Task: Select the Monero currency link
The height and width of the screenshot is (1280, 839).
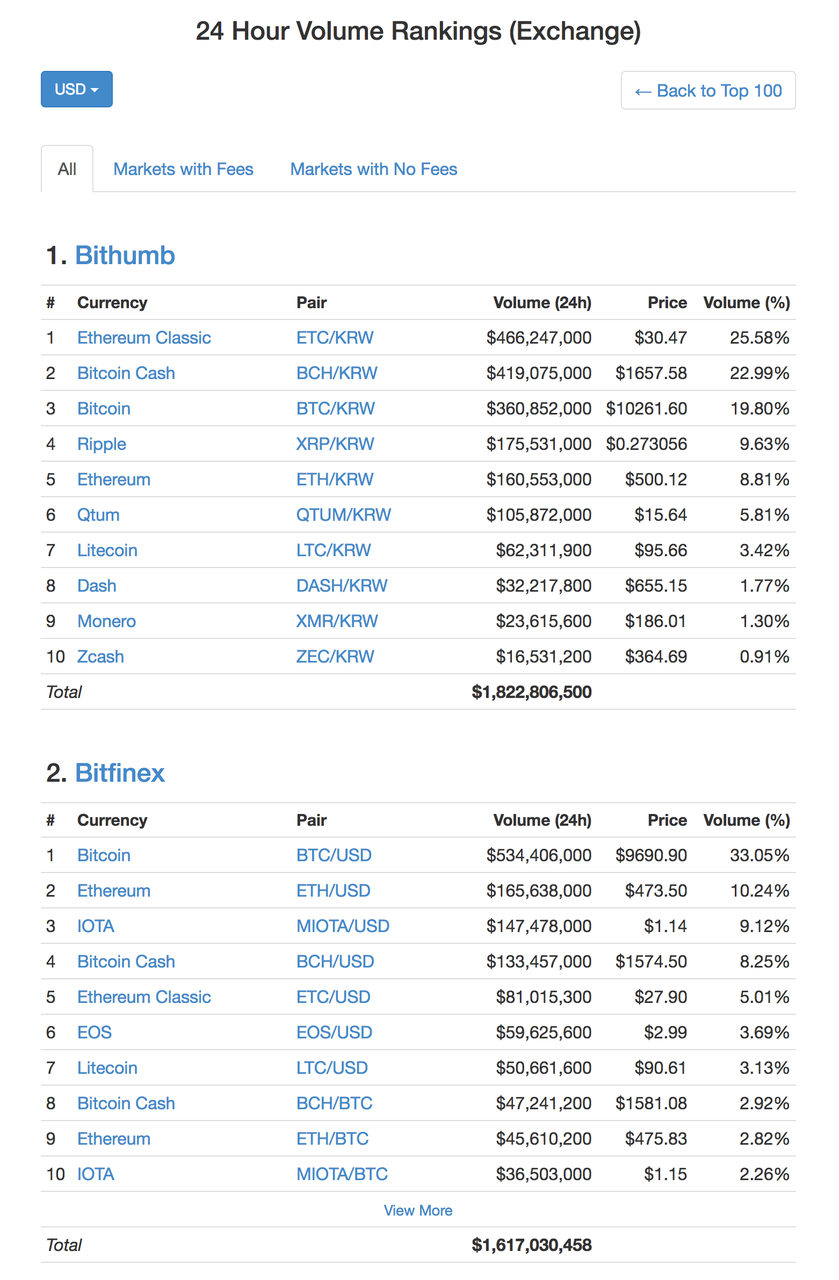Action: click(x=106, y=621)
